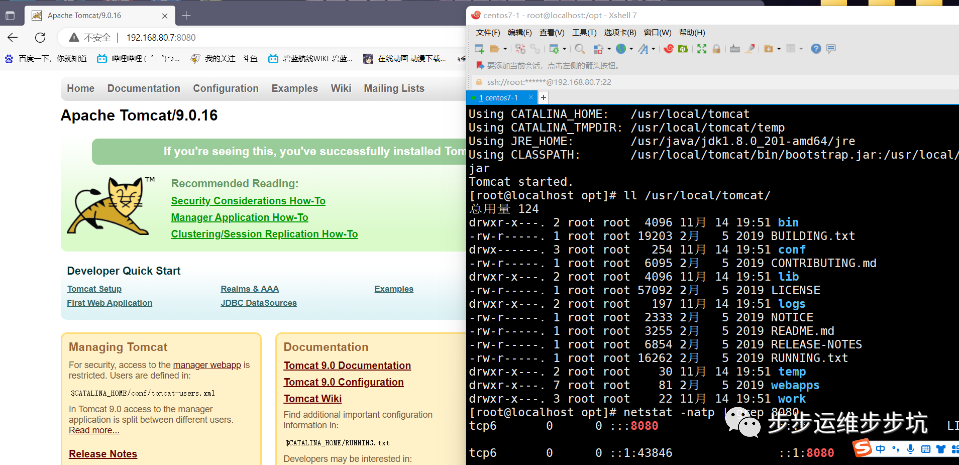Click the red Xshell swirl icon
The height and width of the screenshot is (465, 959).
click(668, 49)
